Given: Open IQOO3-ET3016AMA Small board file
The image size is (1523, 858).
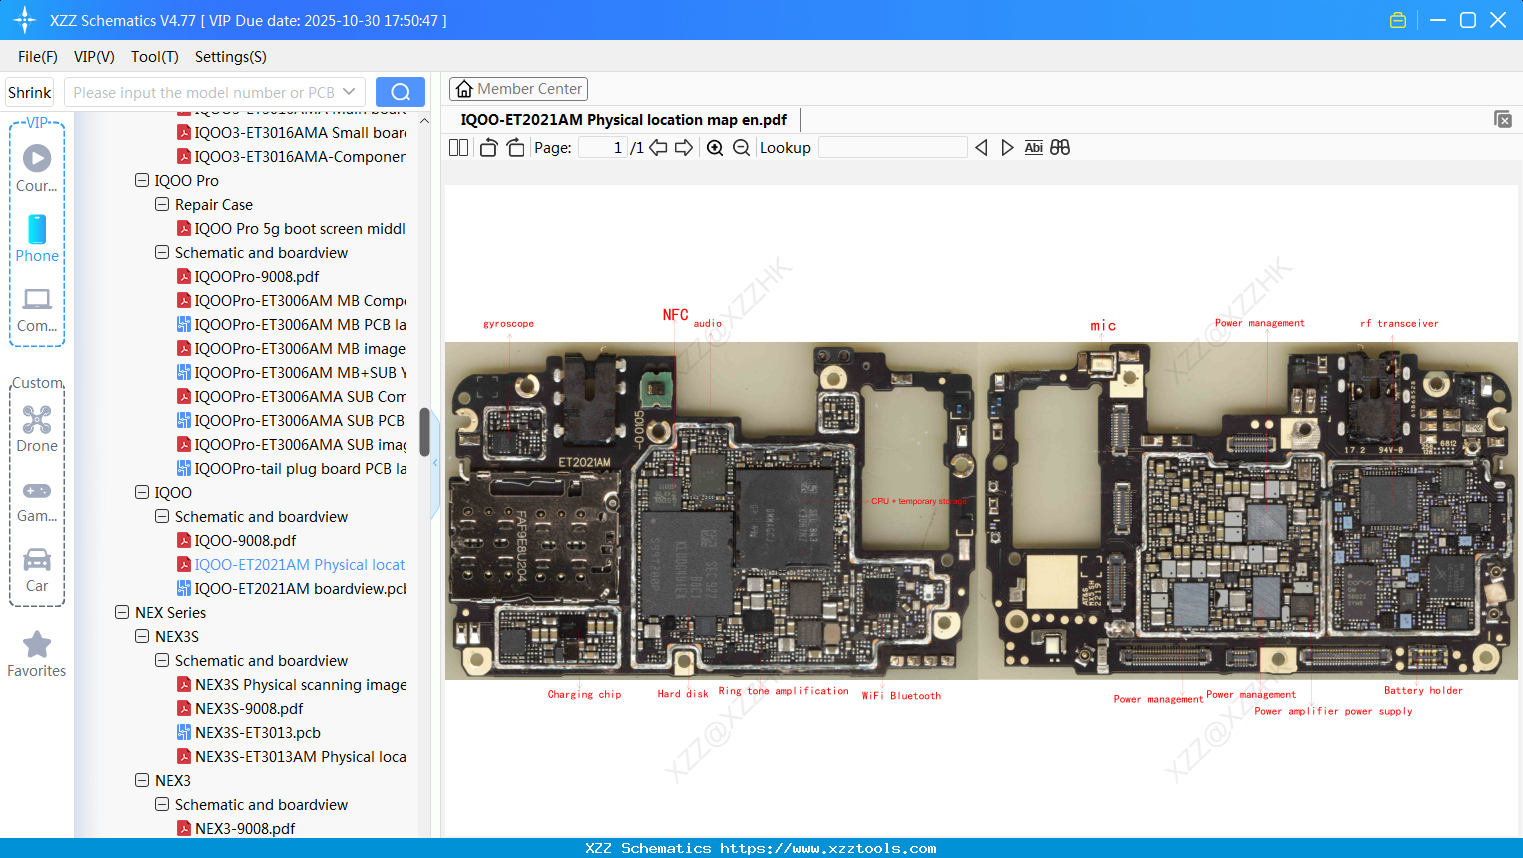Looking at the screenshot, I should [291, 133].
